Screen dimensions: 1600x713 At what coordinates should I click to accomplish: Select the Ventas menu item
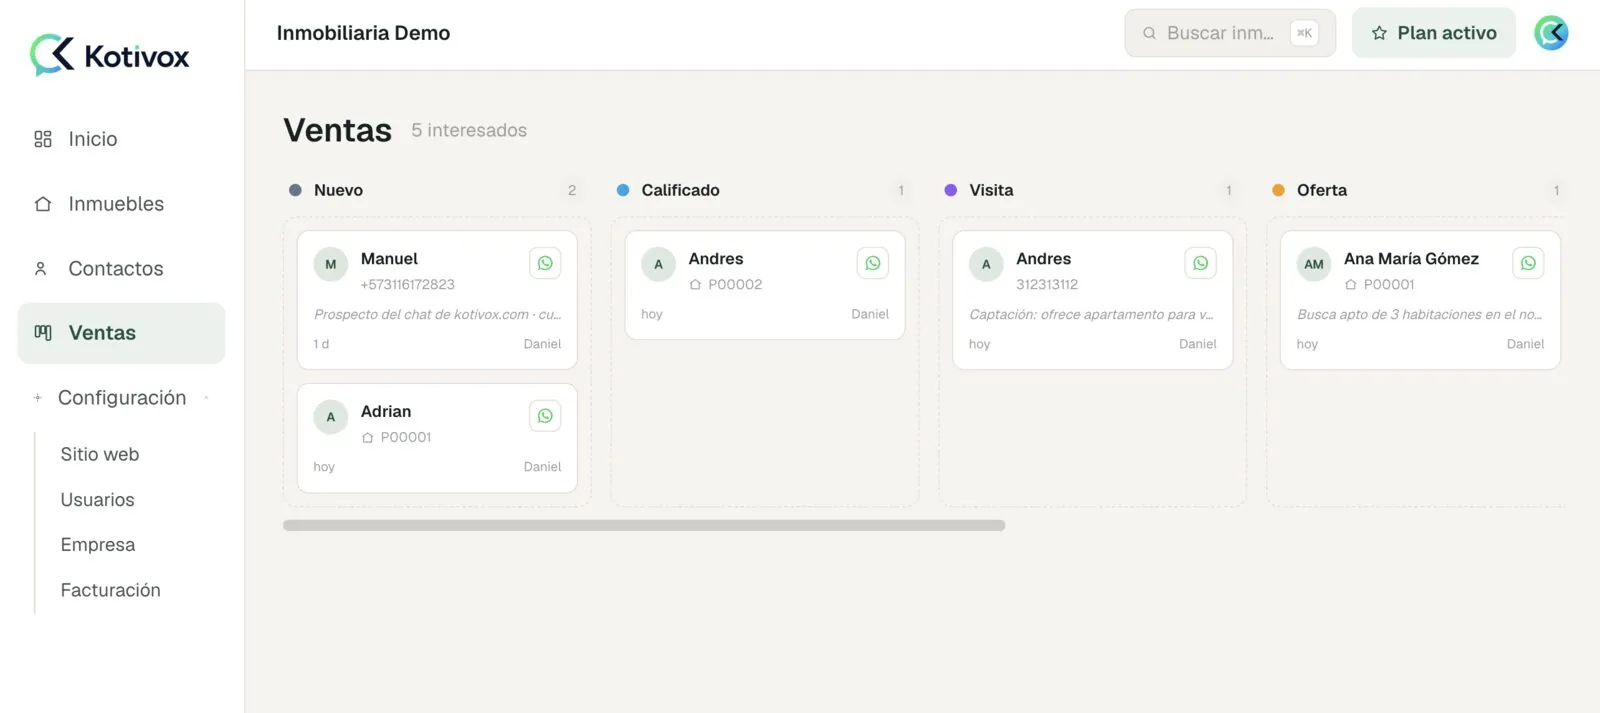point(121,333)
